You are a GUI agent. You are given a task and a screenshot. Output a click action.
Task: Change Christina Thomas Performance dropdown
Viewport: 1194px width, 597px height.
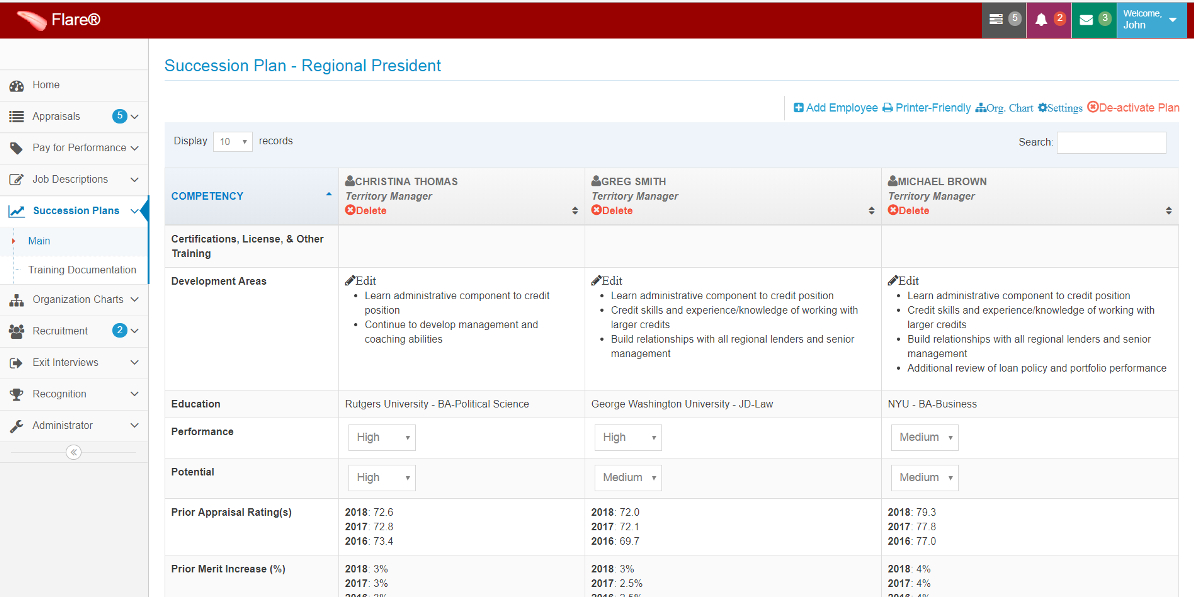382,437
